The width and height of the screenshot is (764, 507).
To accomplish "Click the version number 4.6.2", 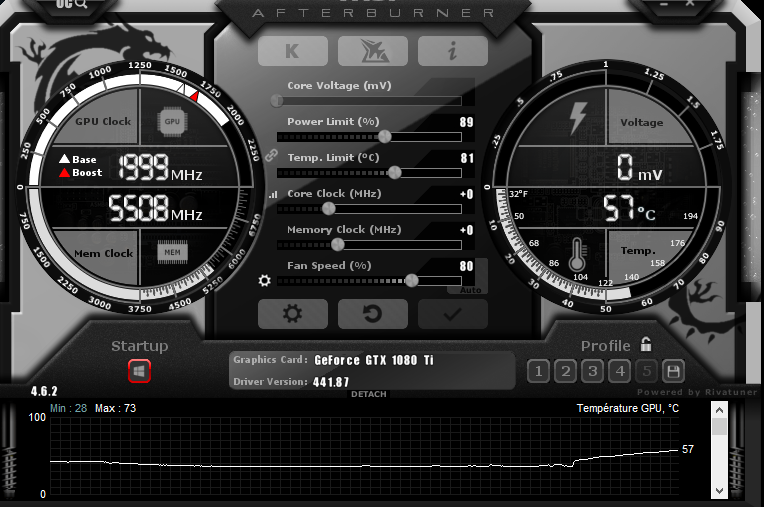I will tap(44, 391).
